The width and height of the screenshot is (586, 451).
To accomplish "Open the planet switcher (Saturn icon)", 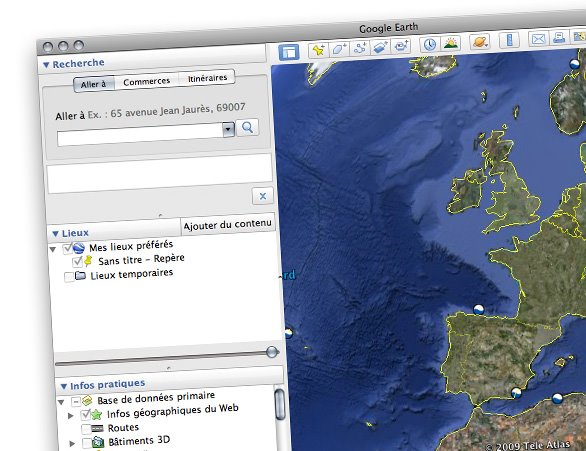I will click(480, 42).
